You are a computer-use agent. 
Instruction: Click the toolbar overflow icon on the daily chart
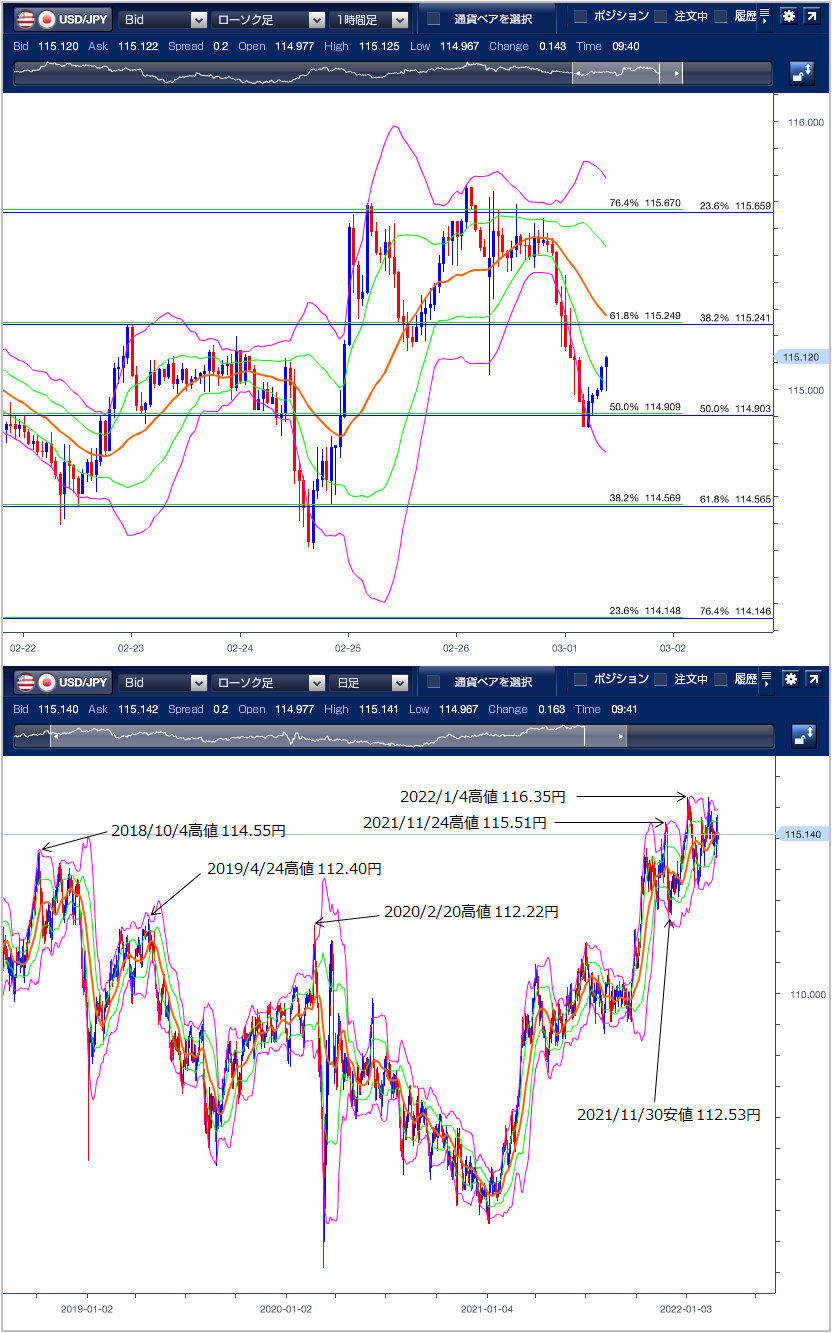click(x=765, y=683)
